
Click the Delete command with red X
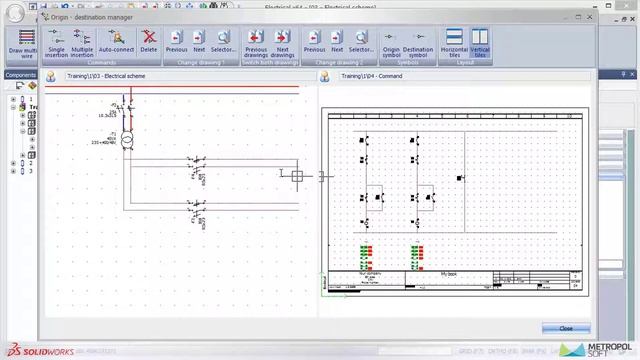pyautogui.click(x=149, y=41)
